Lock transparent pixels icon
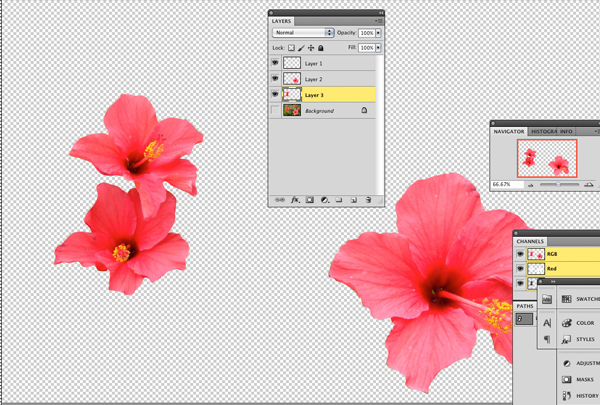Viewport: 600px width, 405px height. click(291, 48)
